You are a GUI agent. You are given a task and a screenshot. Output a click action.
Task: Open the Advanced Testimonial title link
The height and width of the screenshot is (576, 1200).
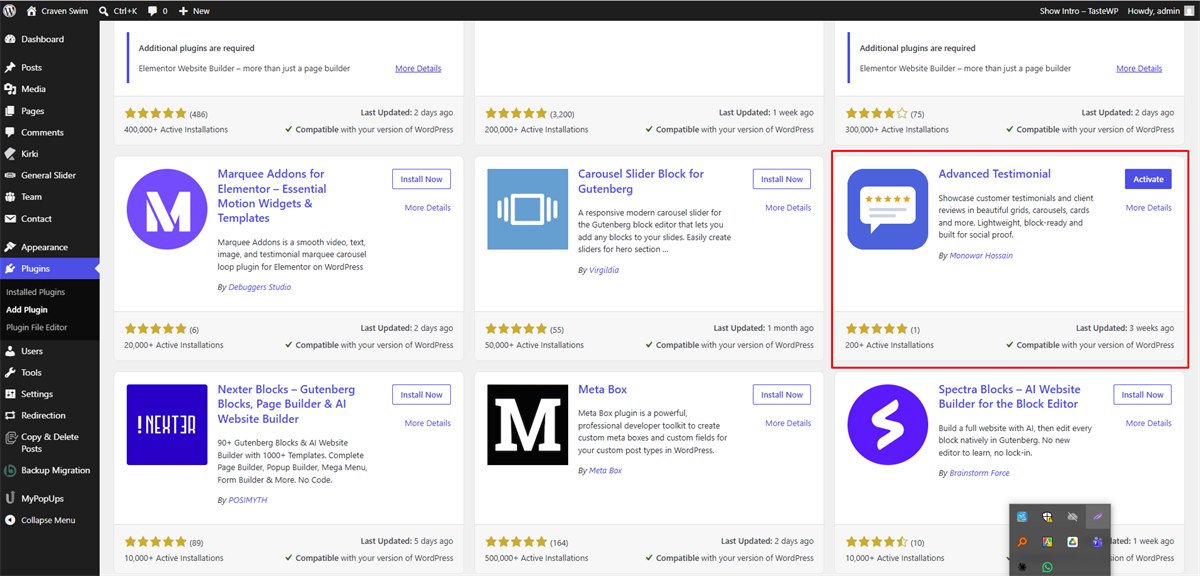pyautogui.click(x=995, y=174)
